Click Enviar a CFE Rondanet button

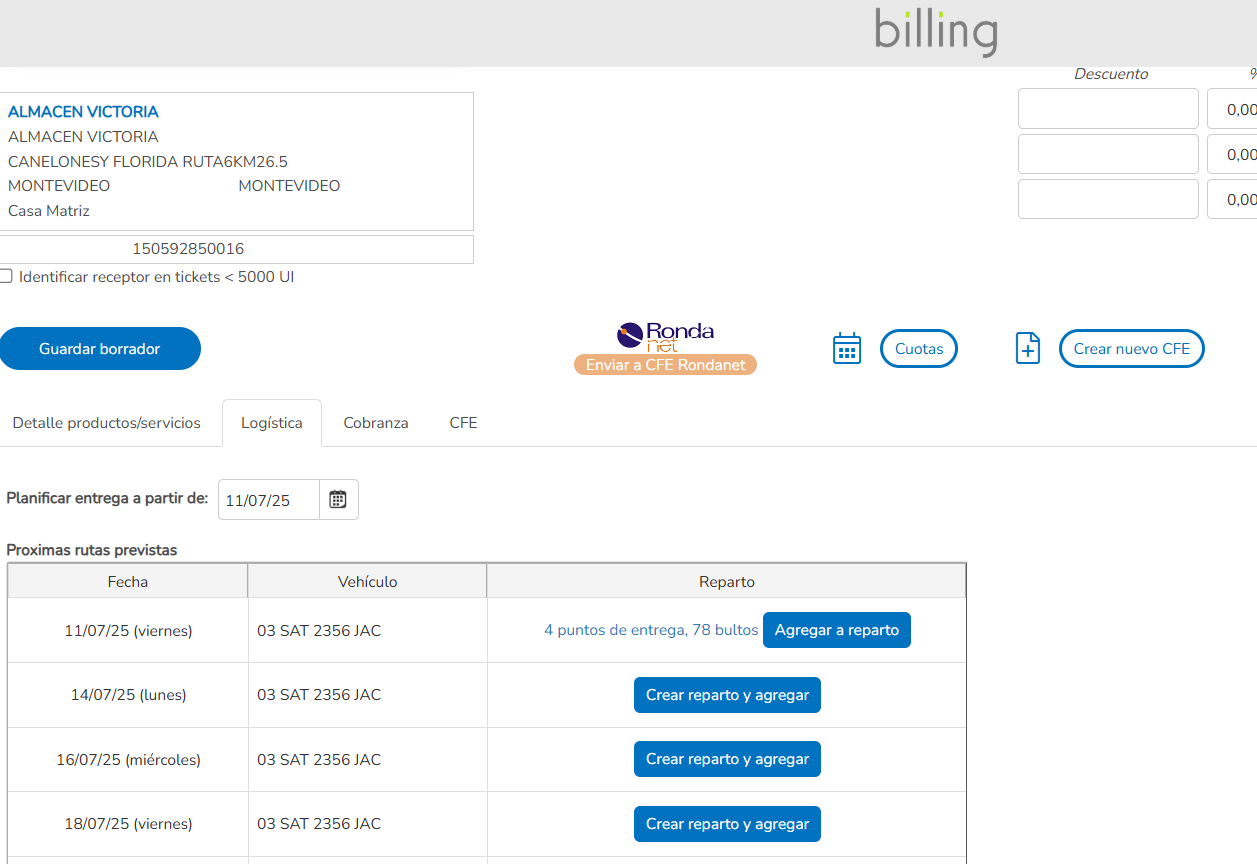point(666,365)
